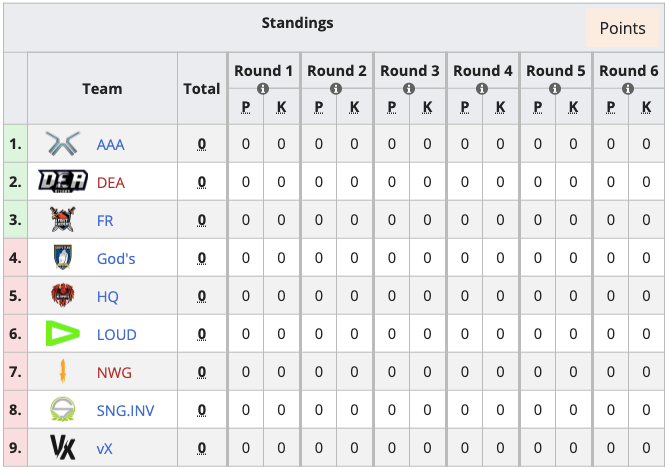Click the Round 5 info icon
The width and height of the screenshot is (668, 470).
coord(555,89)
